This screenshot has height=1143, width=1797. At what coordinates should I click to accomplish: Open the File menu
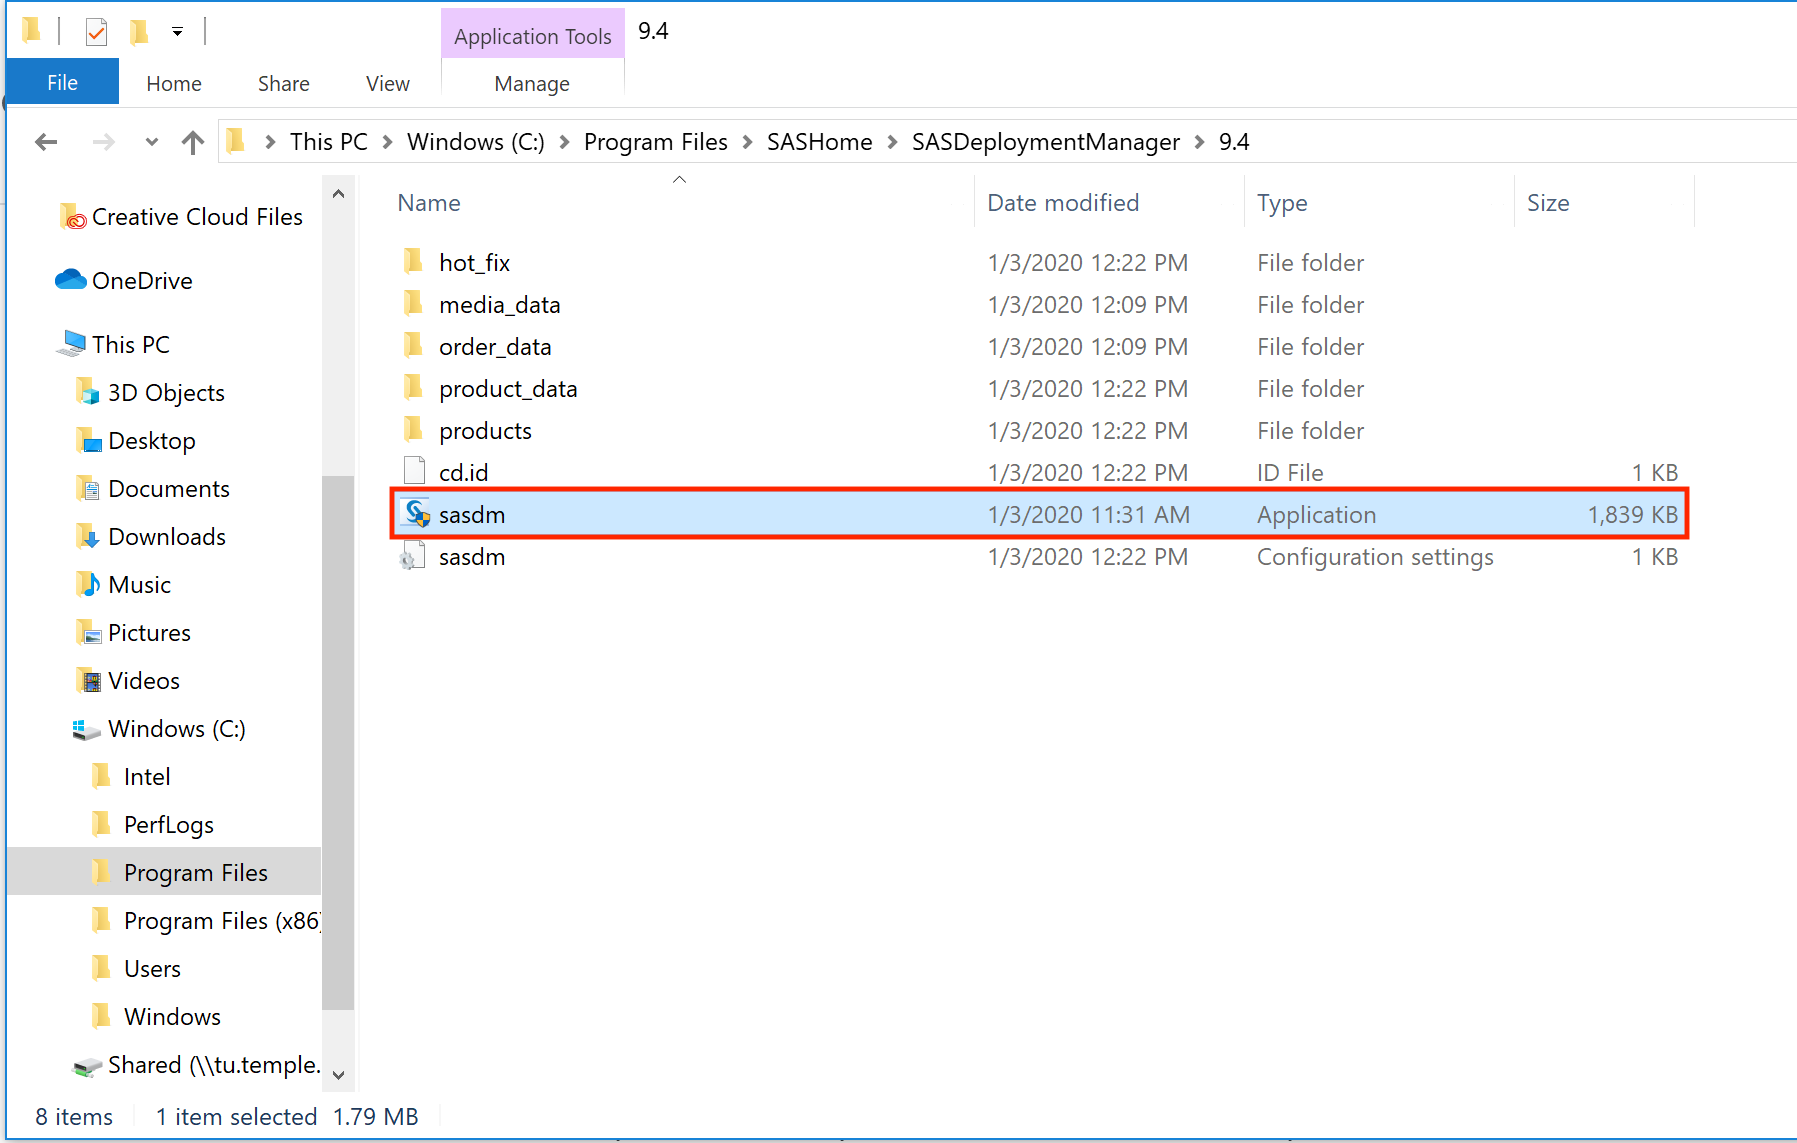62,83
